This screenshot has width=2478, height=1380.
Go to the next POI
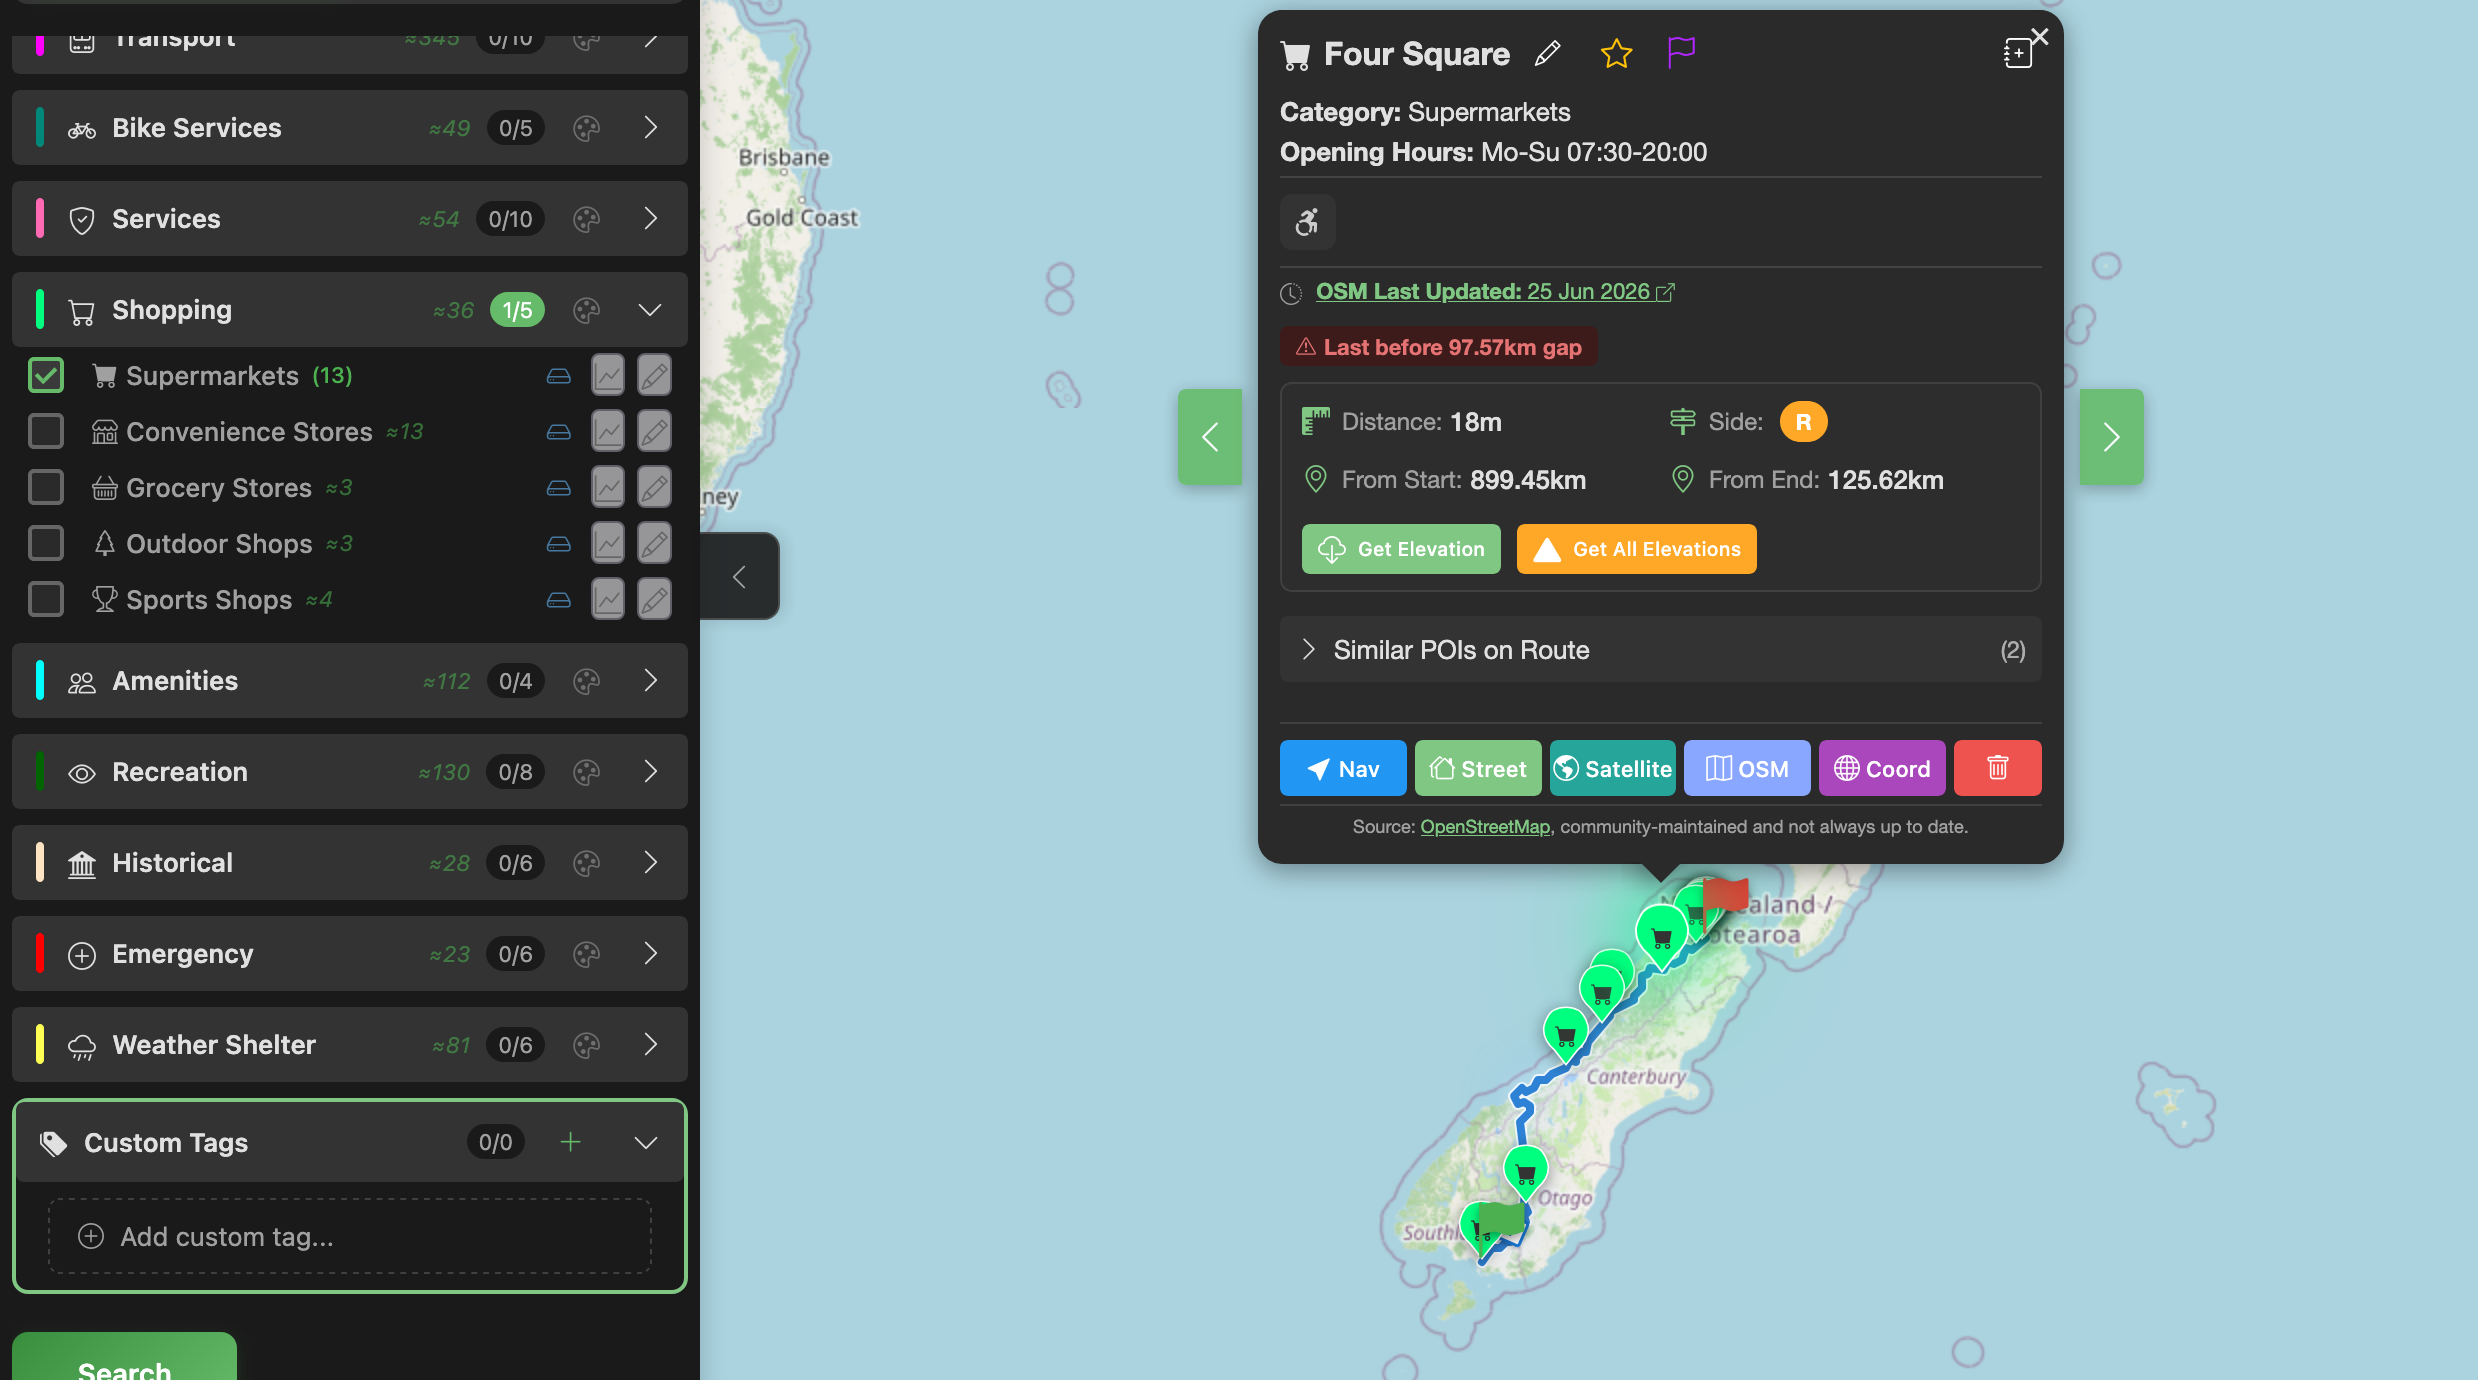pos(2112,437)
